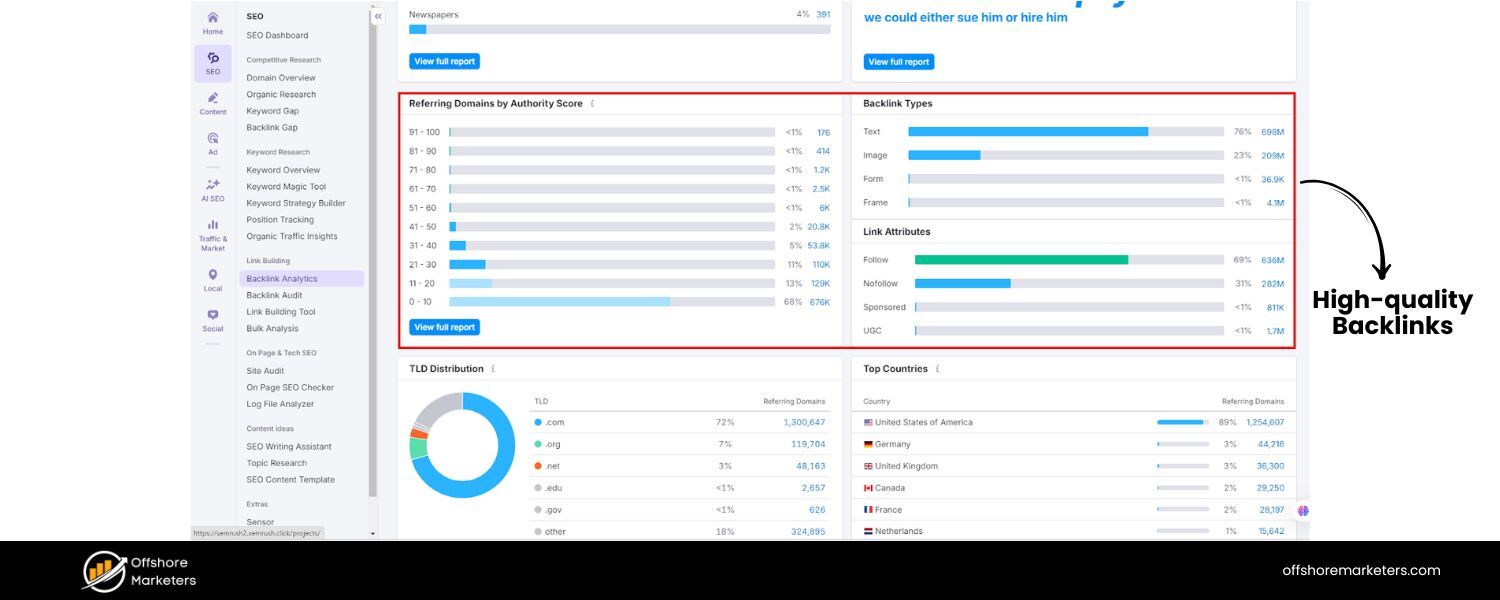Open Site Audit under On Page & Tech SEO
The width and height of the screenshot is (1500, 600).
pyautogui.click(x=264, y=370)
